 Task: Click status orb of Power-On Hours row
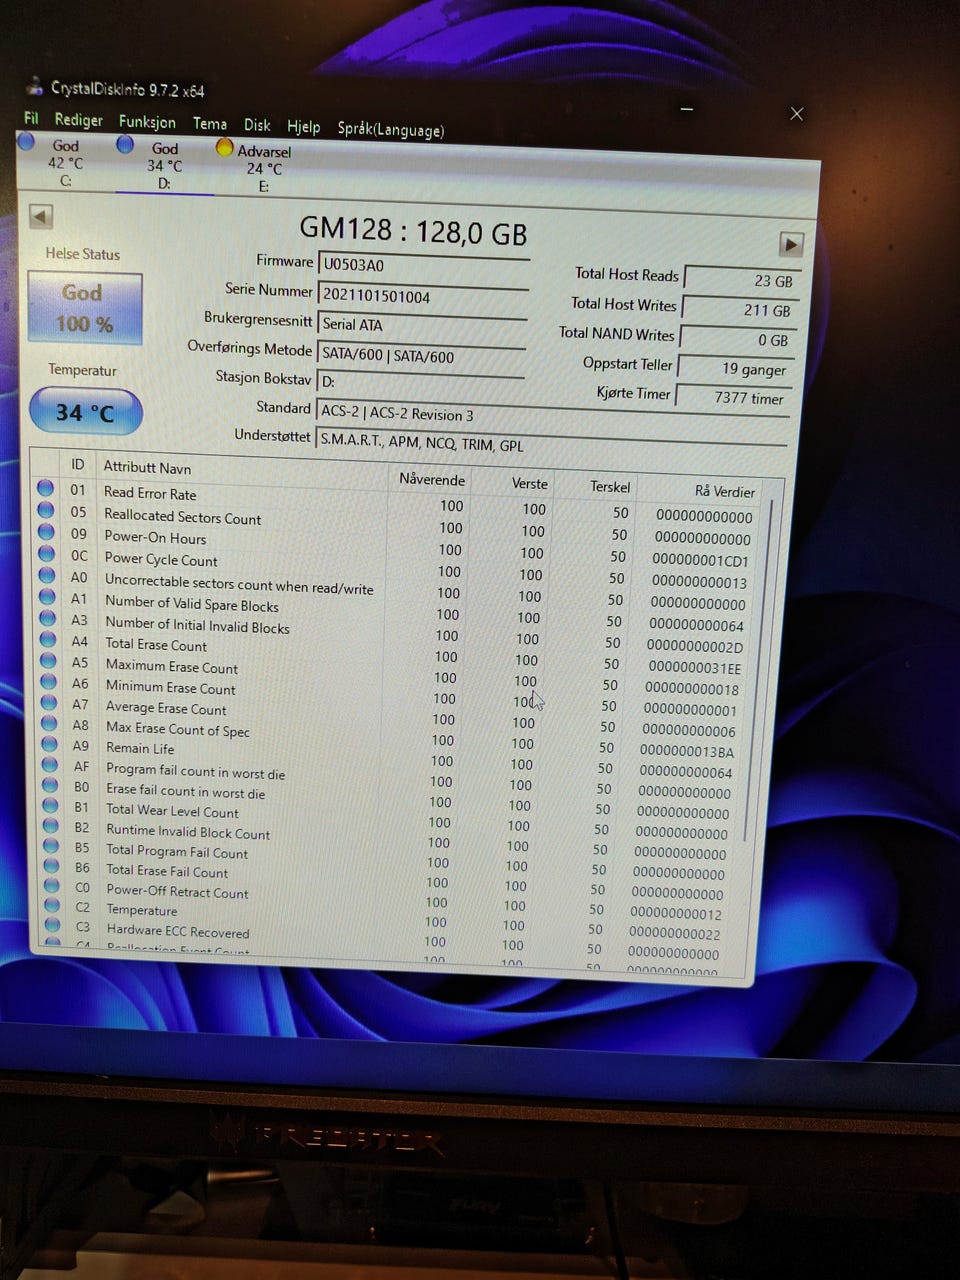(x=46, y=532)
